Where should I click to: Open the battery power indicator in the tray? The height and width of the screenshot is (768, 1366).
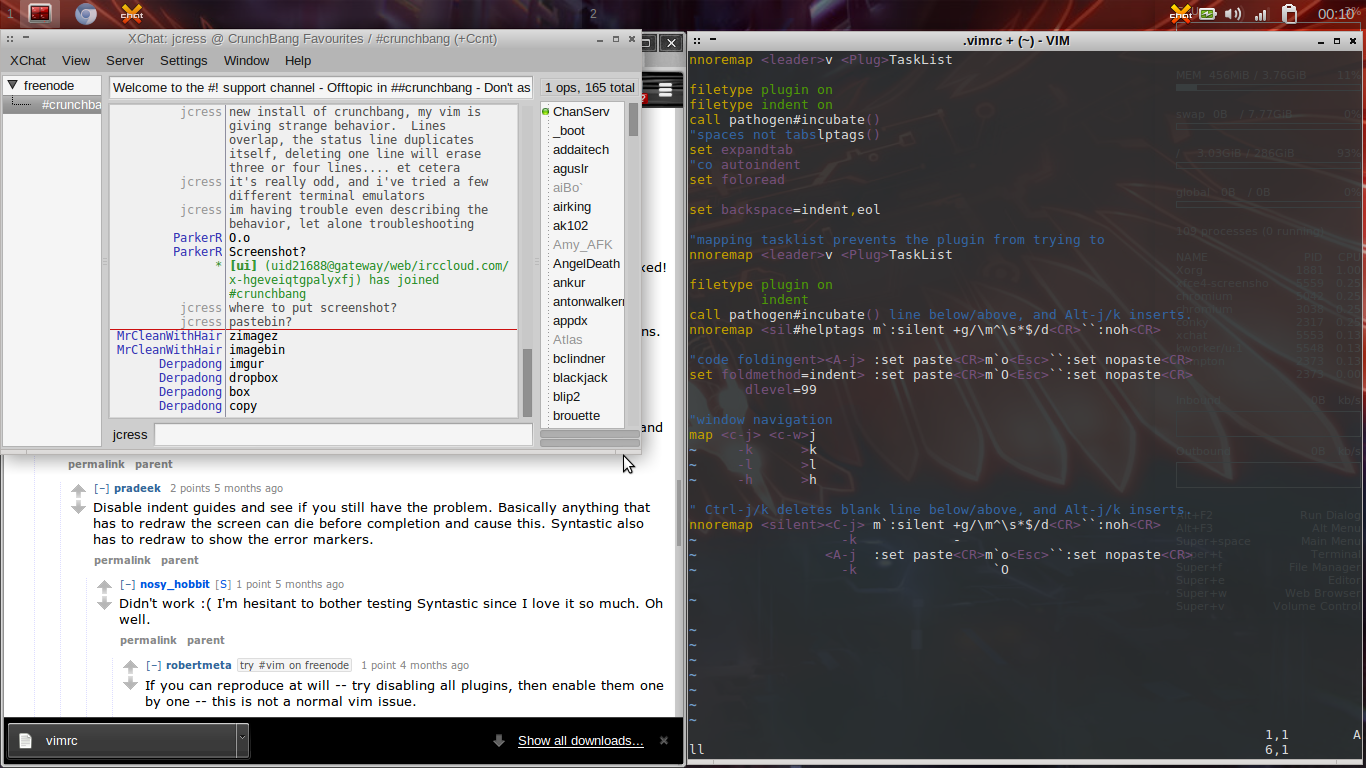[x=1208, y=14]
